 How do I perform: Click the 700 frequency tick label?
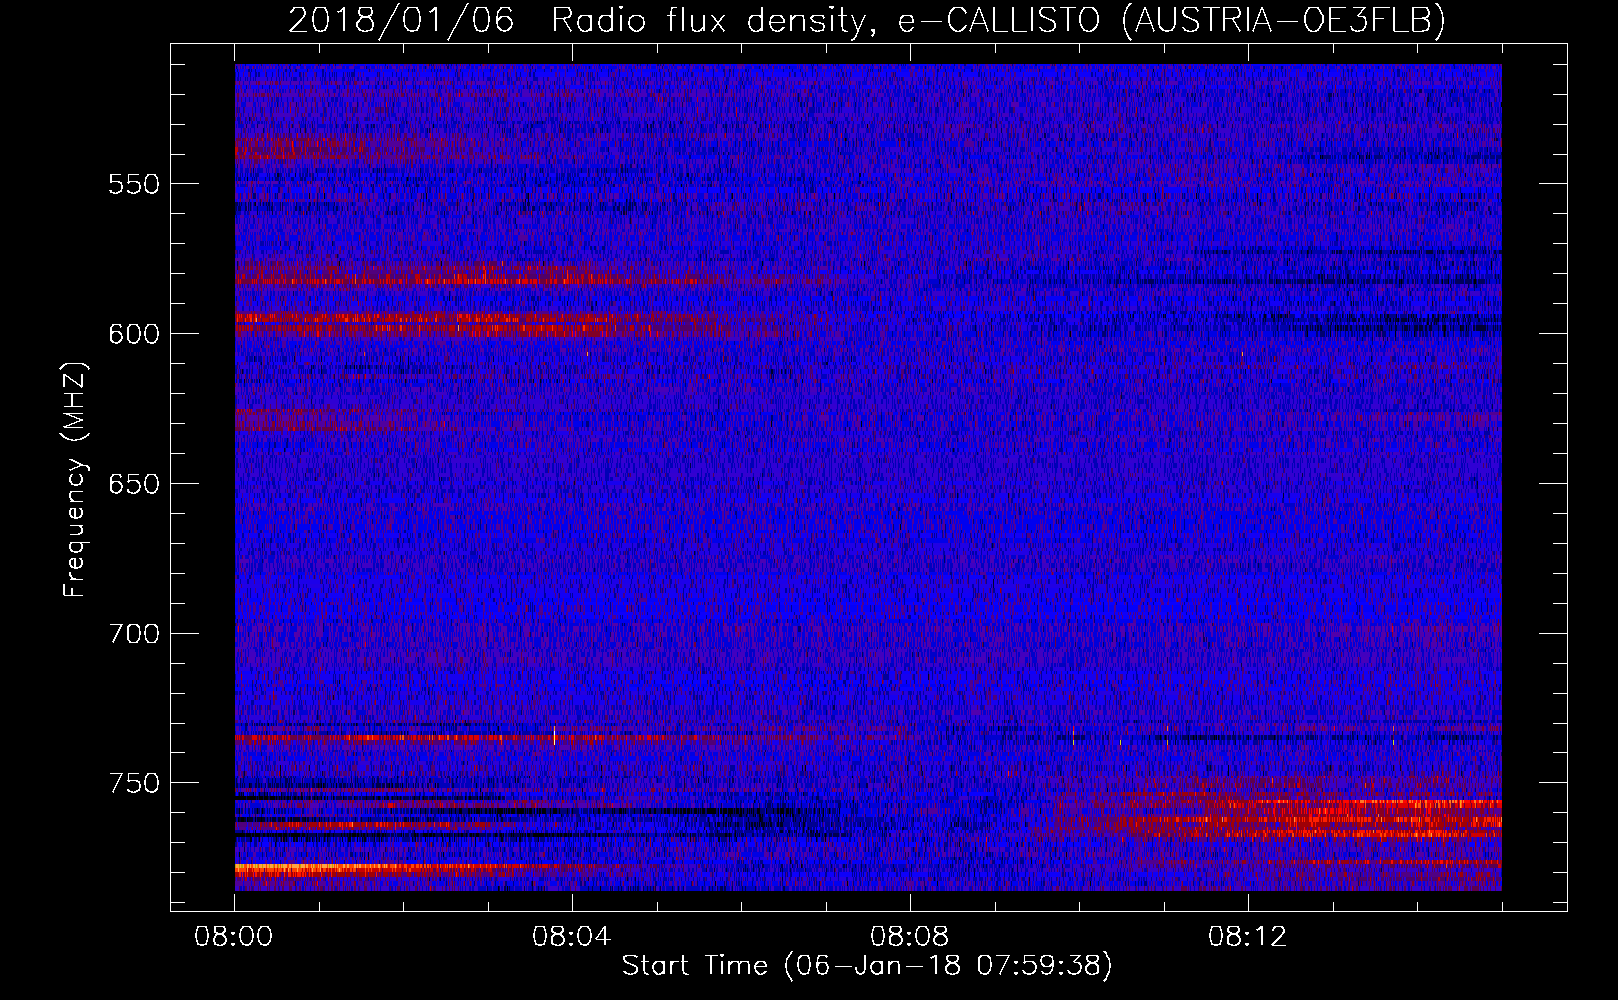point(134,634)
